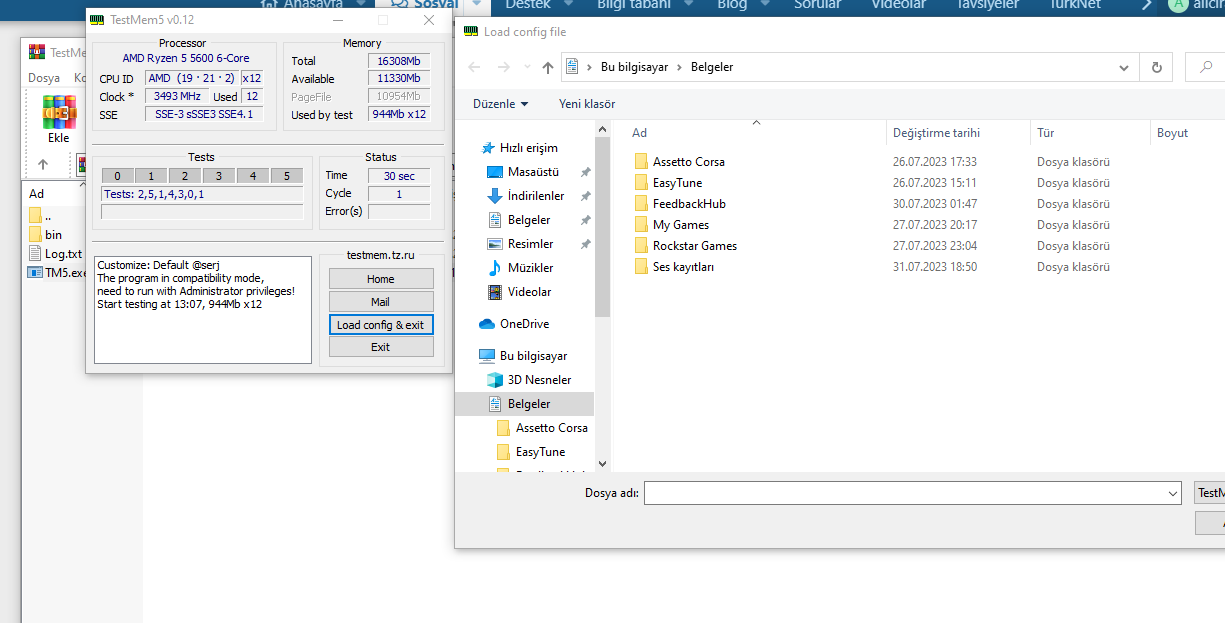
Task: Open Resimler in navigation pane
Action: point(530,244)
